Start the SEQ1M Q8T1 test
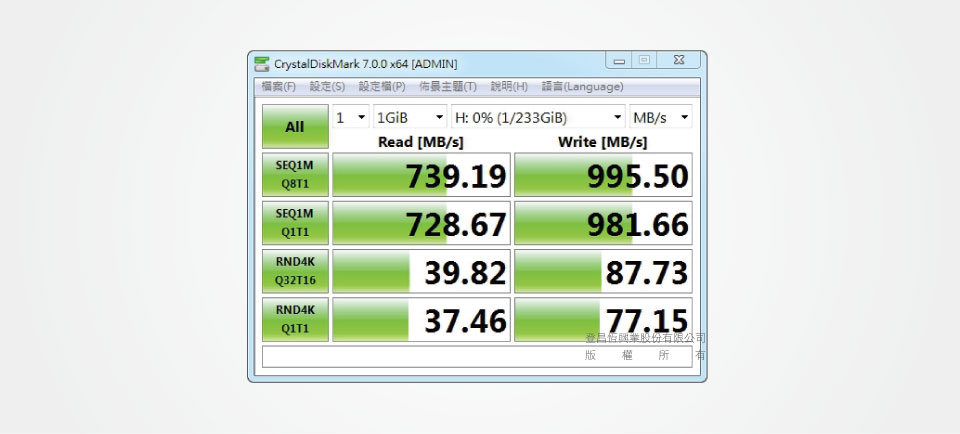960x434 pixels. (295, 174)
